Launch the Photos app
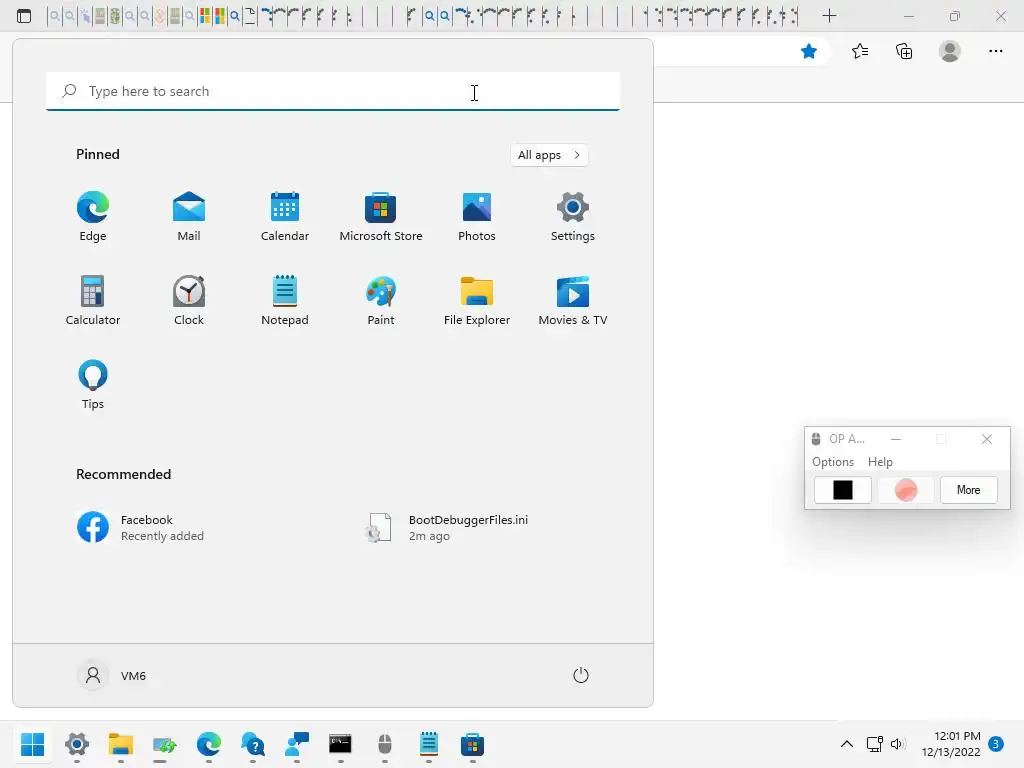 tap(477, 217)
